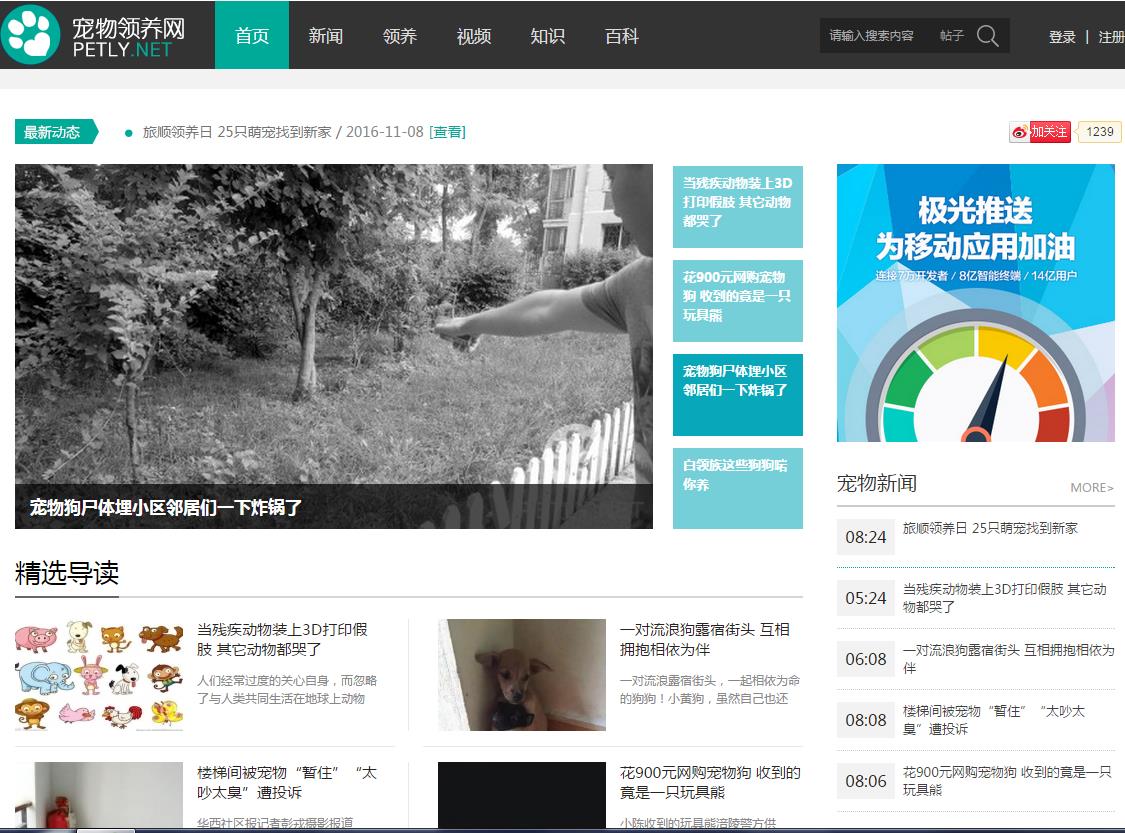Open 05:24 news 当残疾动物装上3D打印假肢
1125x833 pixels.
(x=1004, y=598)
